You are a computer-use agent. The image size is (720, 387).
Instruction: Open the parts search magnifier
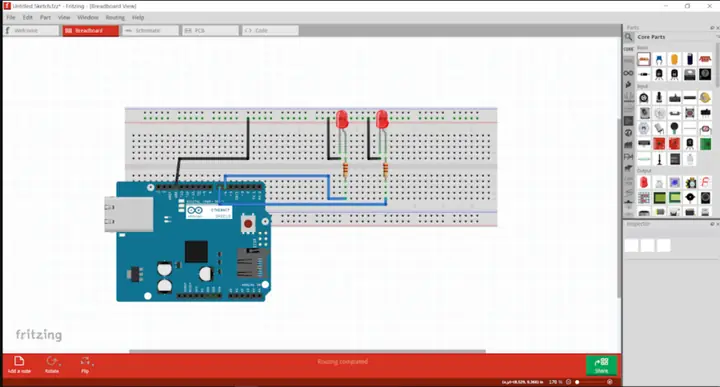pyautogui.click(x=628, y=37)
